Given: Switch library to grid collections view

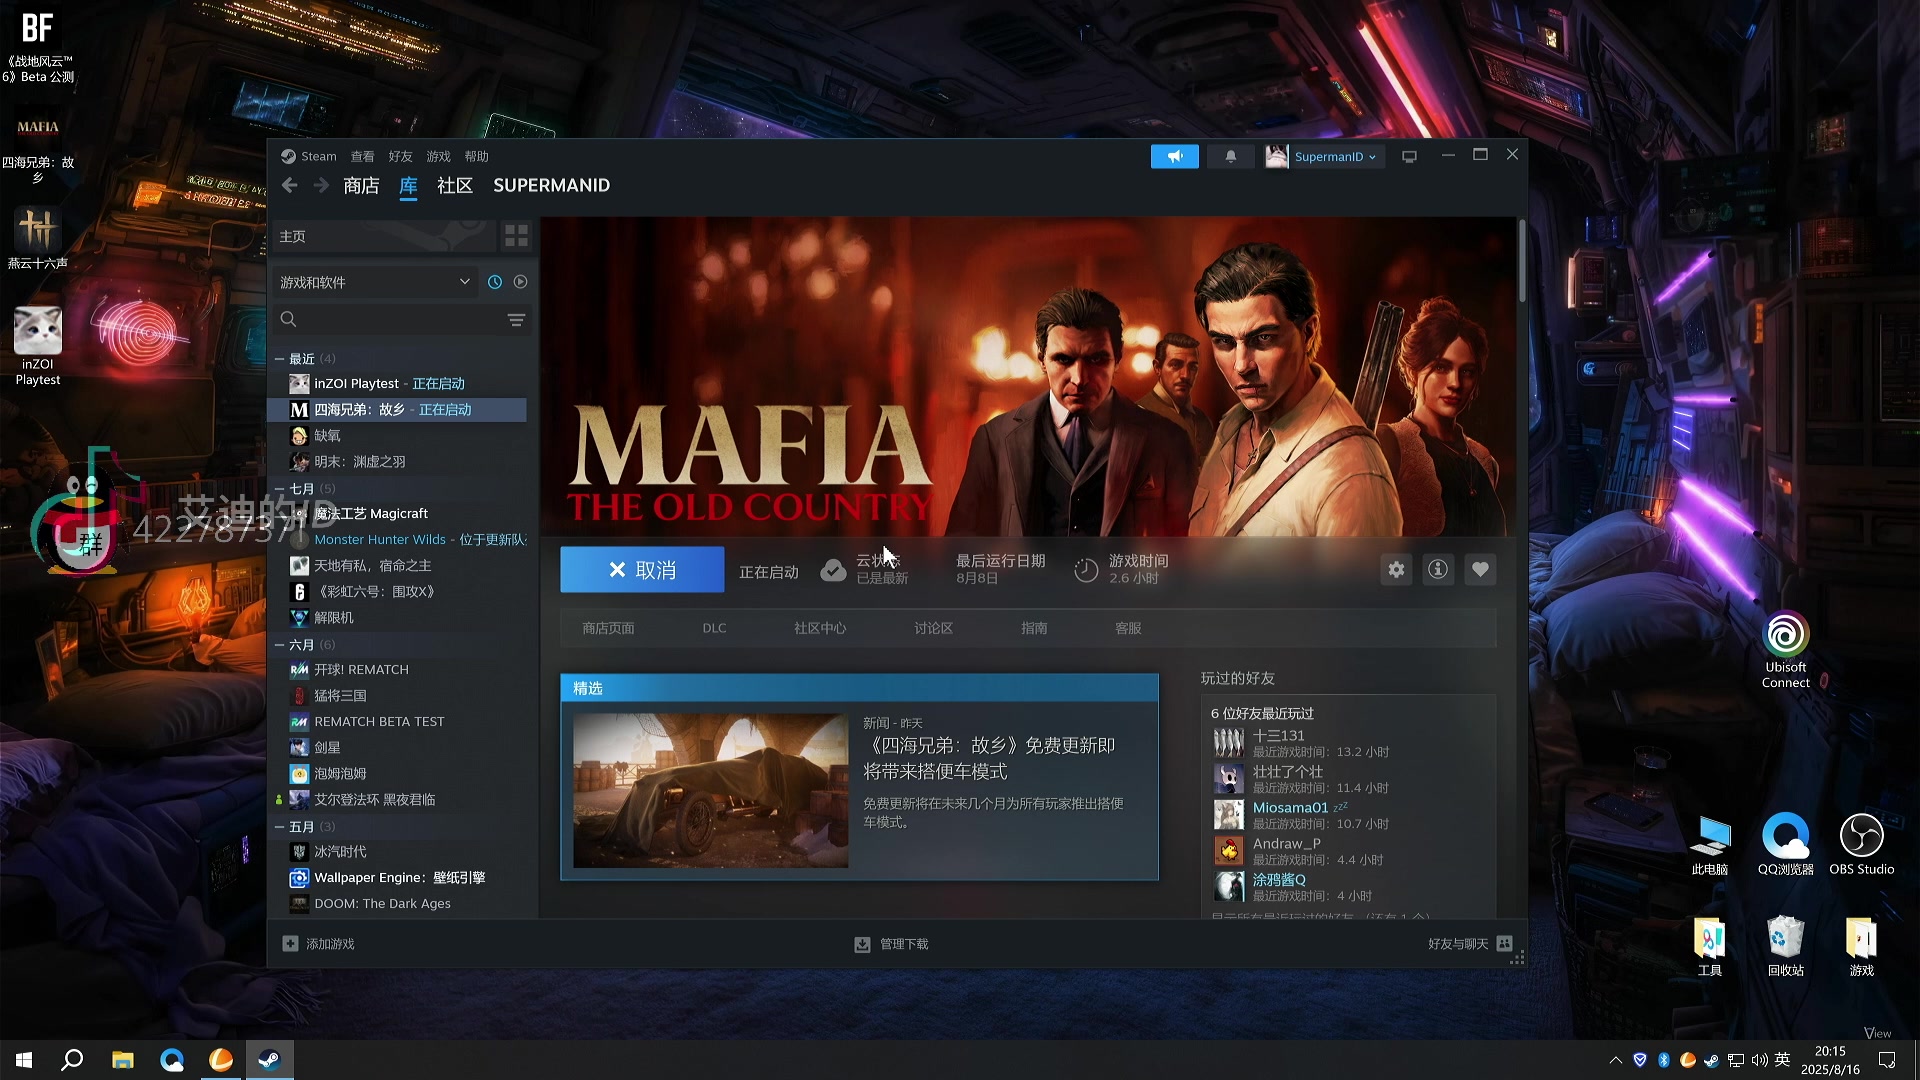Looking at the screenshot, I should click(516, 236).
